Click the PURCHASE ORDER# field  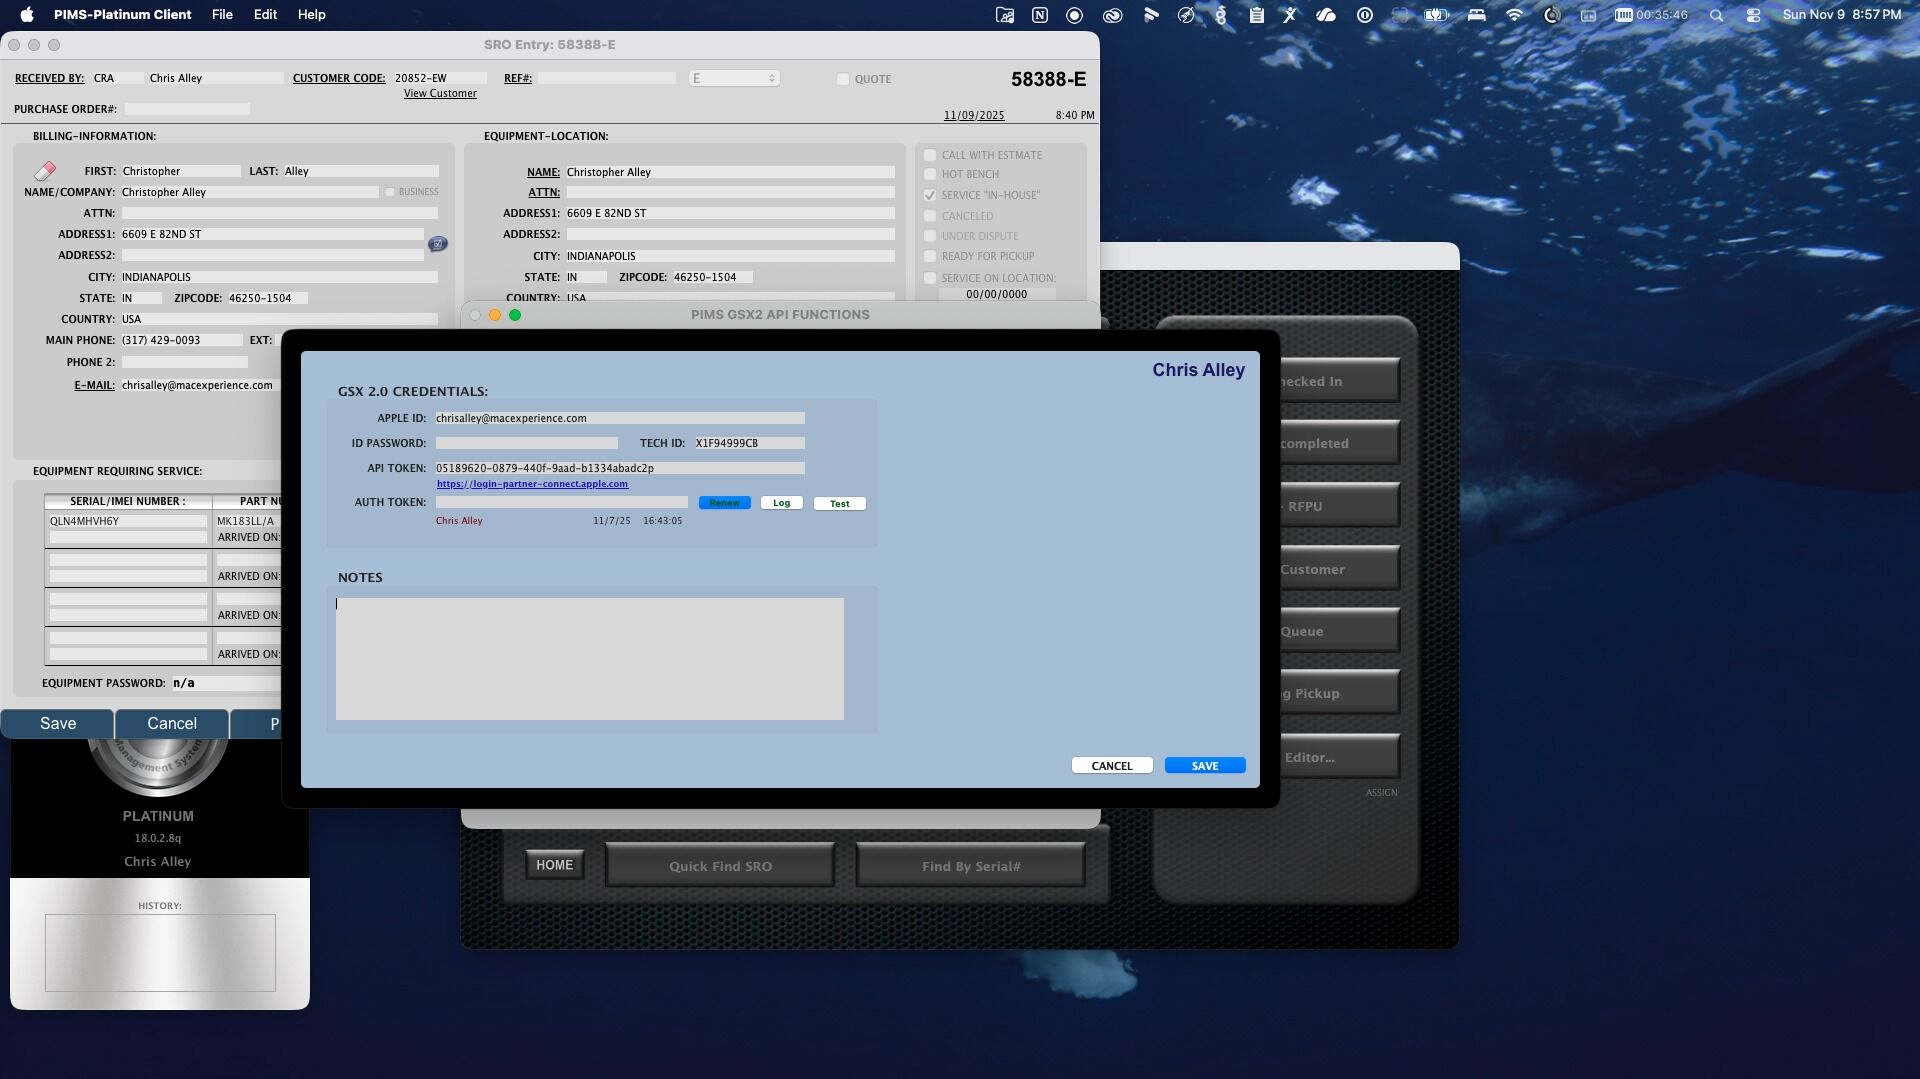[x=187, y=109]
